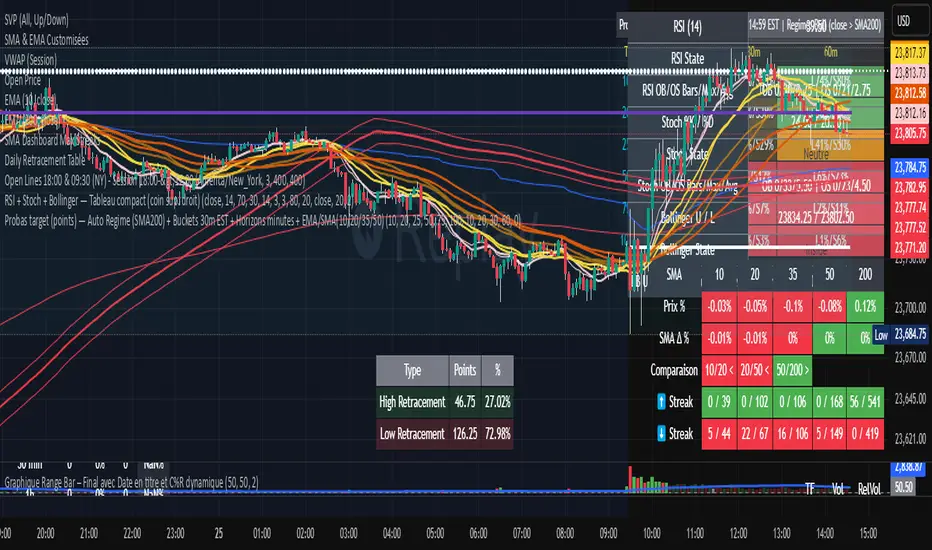932x550 pixels.
Task: Click the RelVol column label
Action: pos(869,489)
